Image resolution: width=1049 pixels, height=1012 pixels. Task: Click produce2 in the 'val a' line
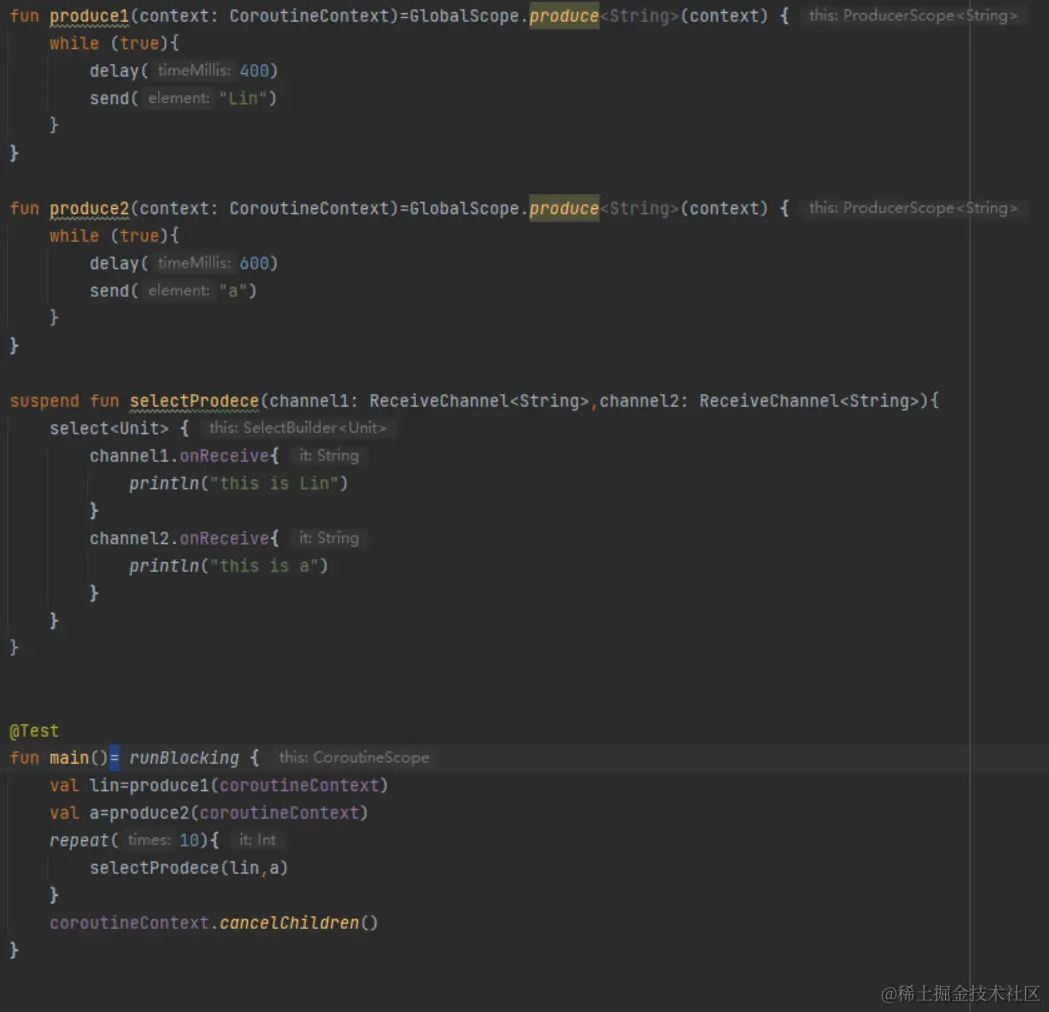click(x=149, y=813)
